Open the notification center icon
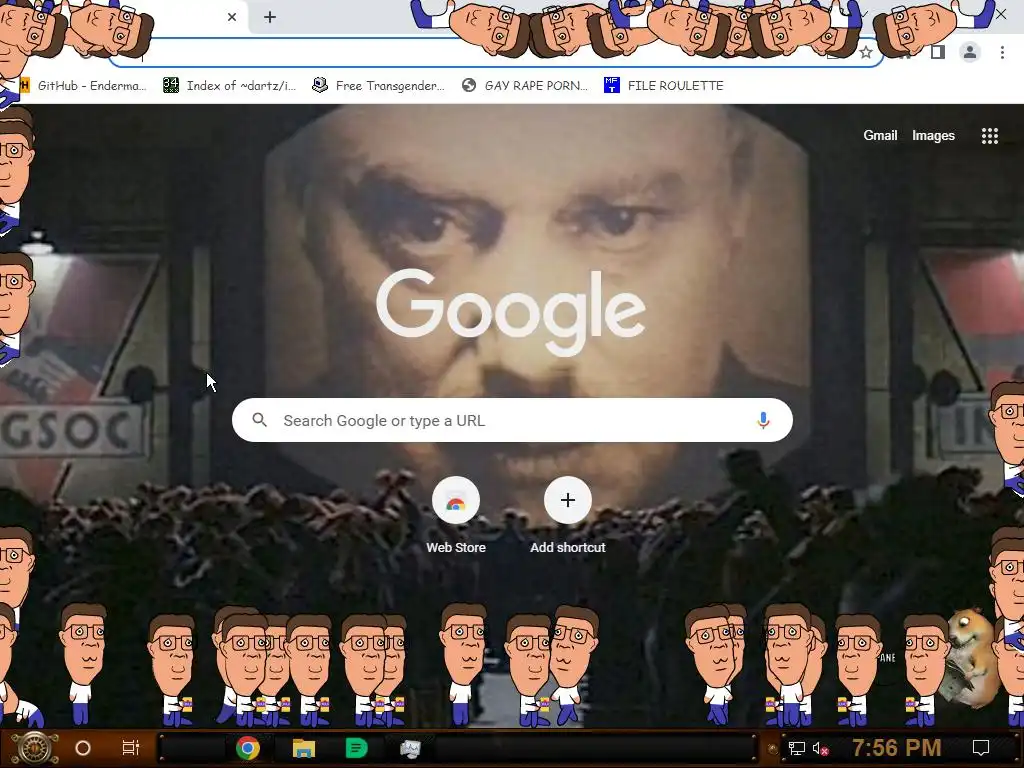1024x768 pixels. 981,748
